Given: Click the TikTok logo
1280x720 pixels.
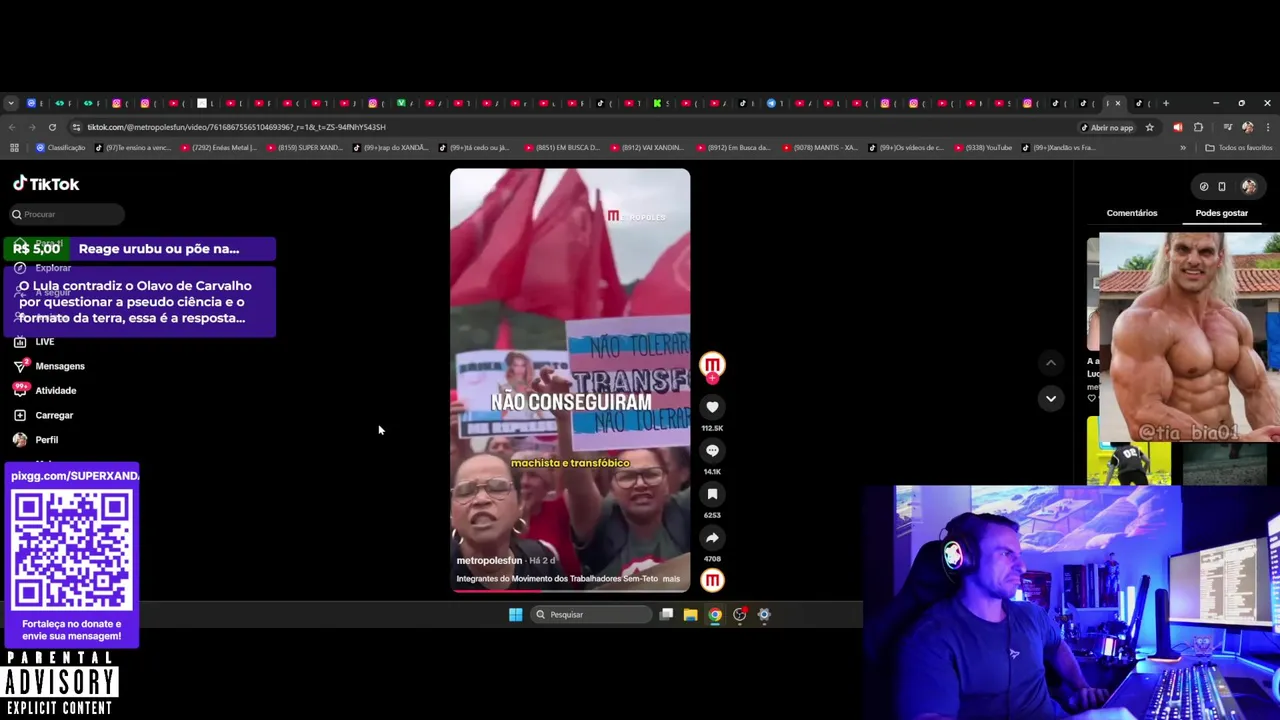Looking at the screenshot, I should (x=46, y=184).
